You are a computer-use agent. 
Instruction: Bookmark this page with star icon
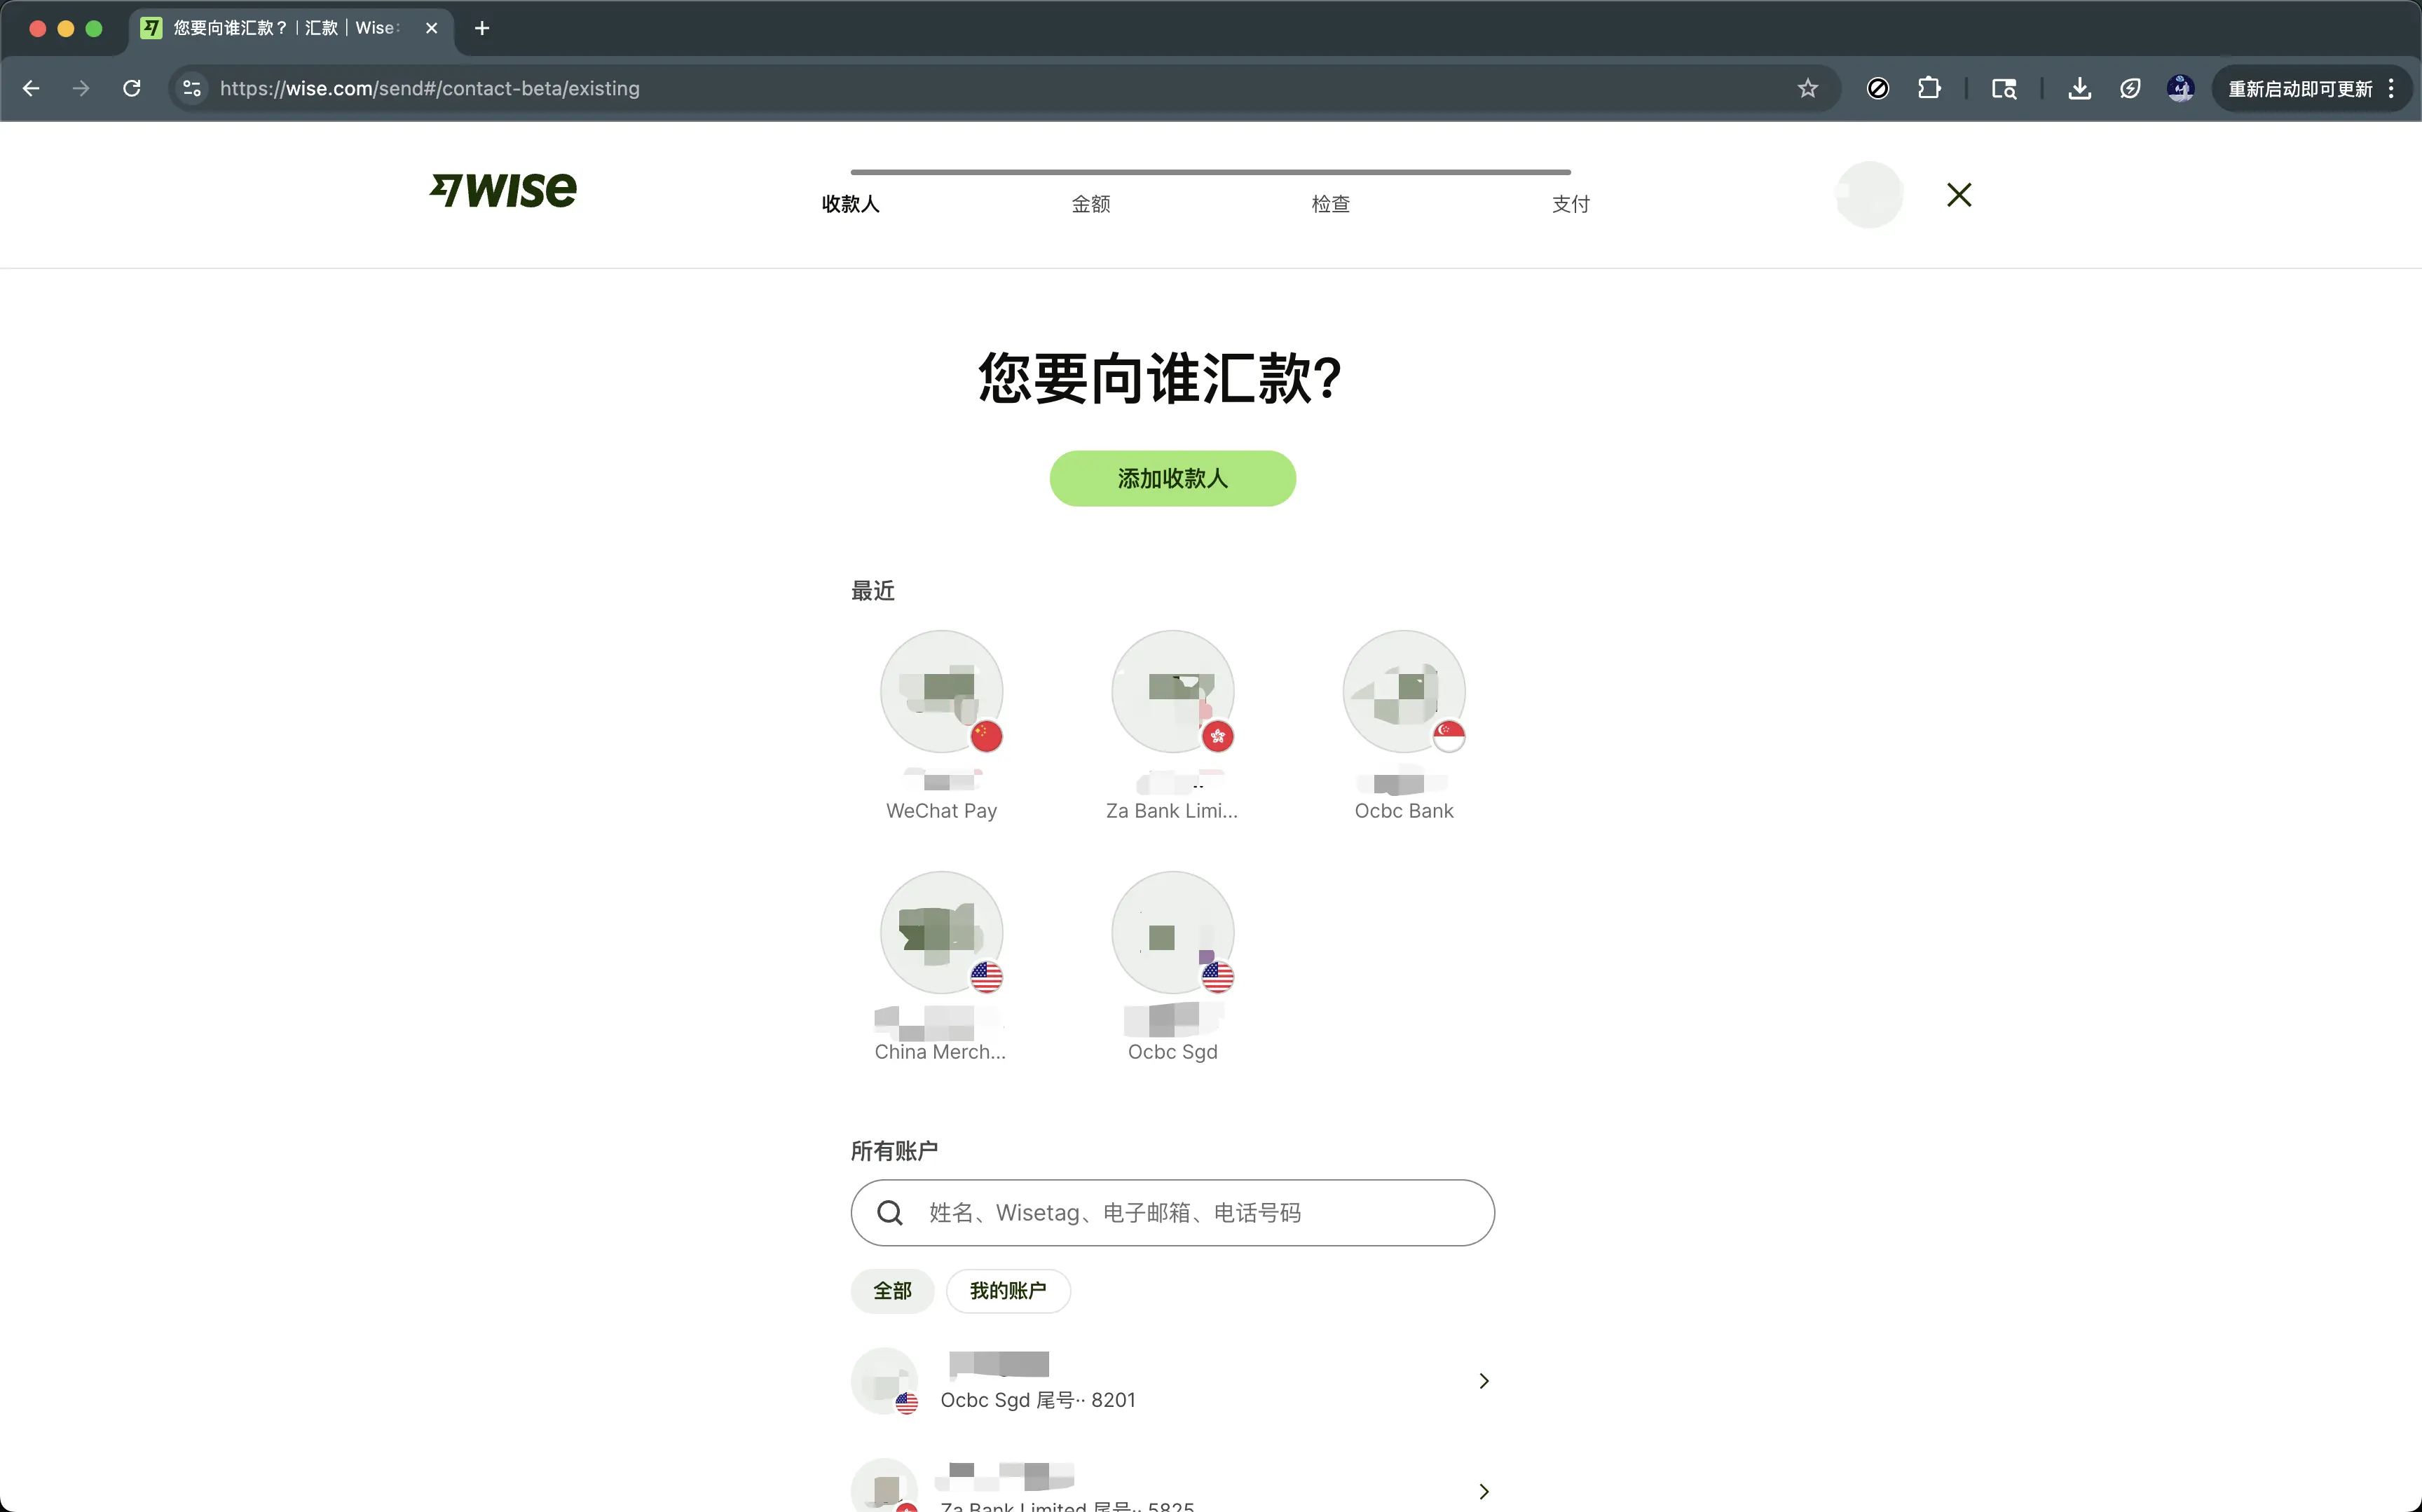tap(1807, 88)
